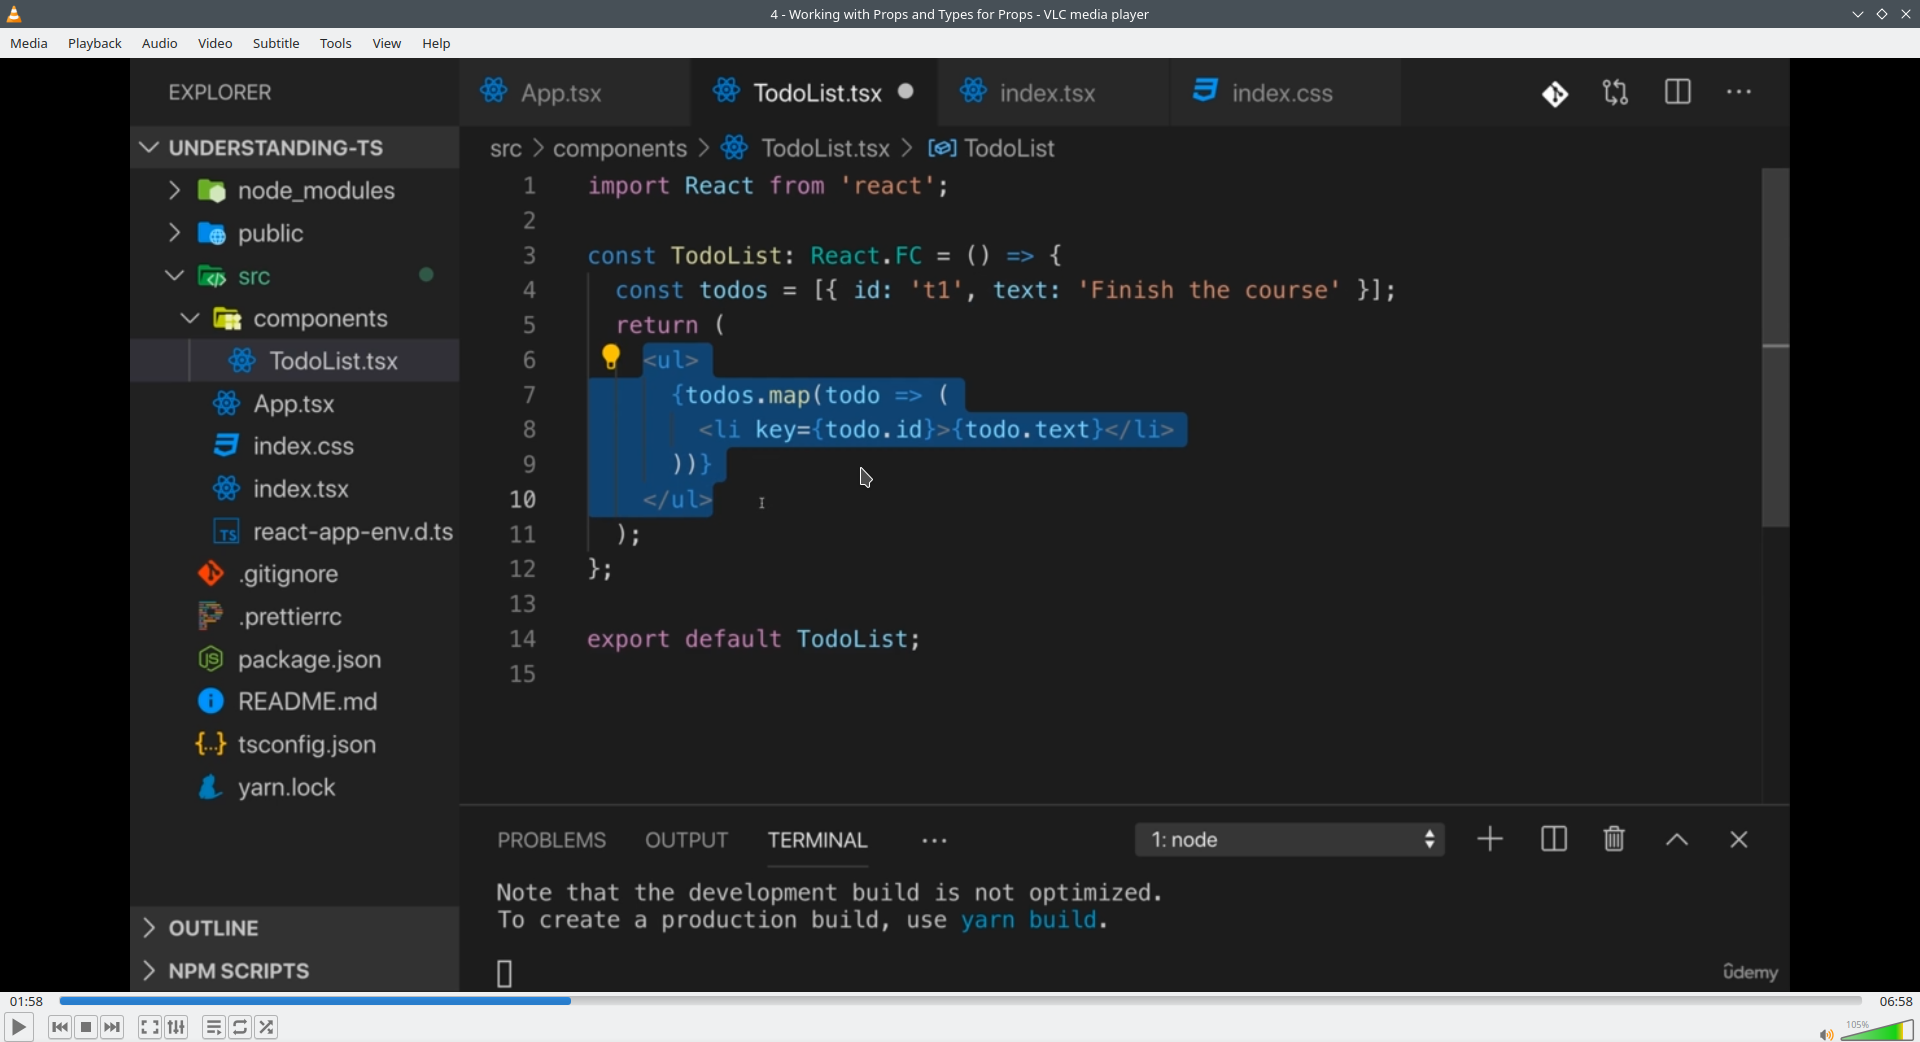The image size is (1920, 1042).
Task: Toggle VLC fullscreen mode
Action: coord(150,1027)
